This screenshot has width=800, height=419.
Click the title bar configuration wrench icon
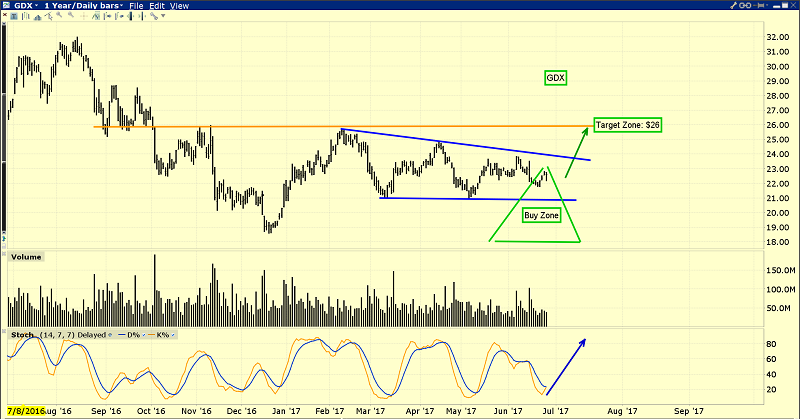click(x=734, y=5)
